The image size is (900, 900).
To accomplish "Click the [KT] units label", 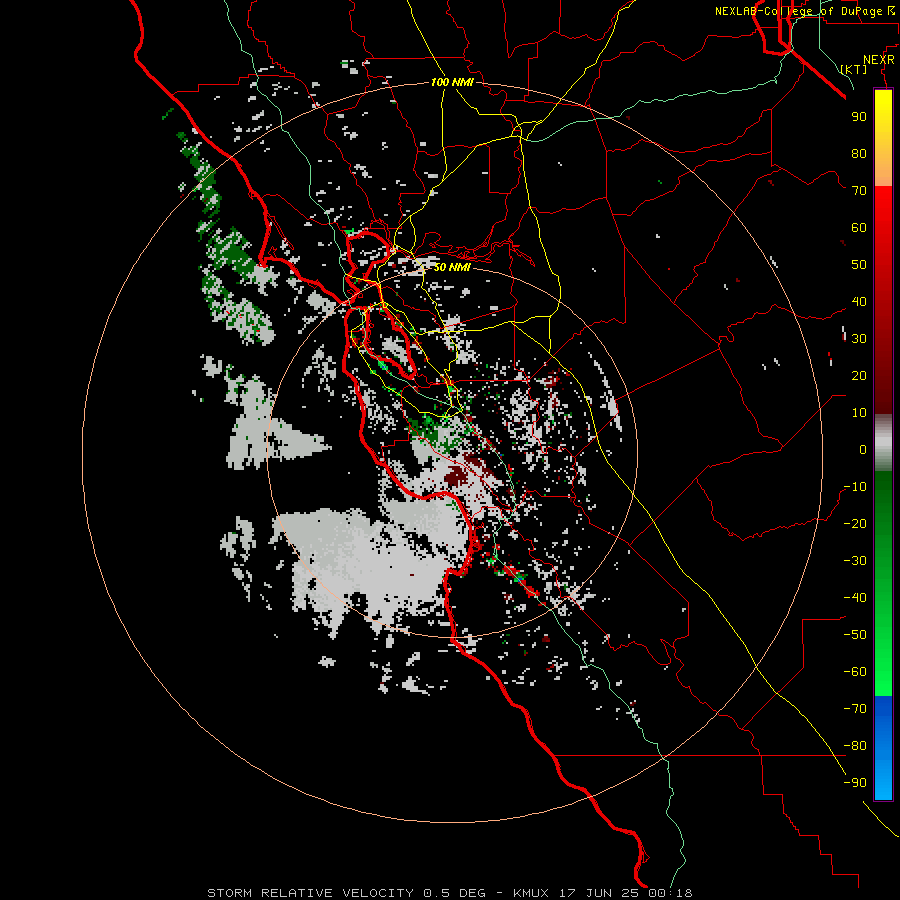I will pos(854,69).
